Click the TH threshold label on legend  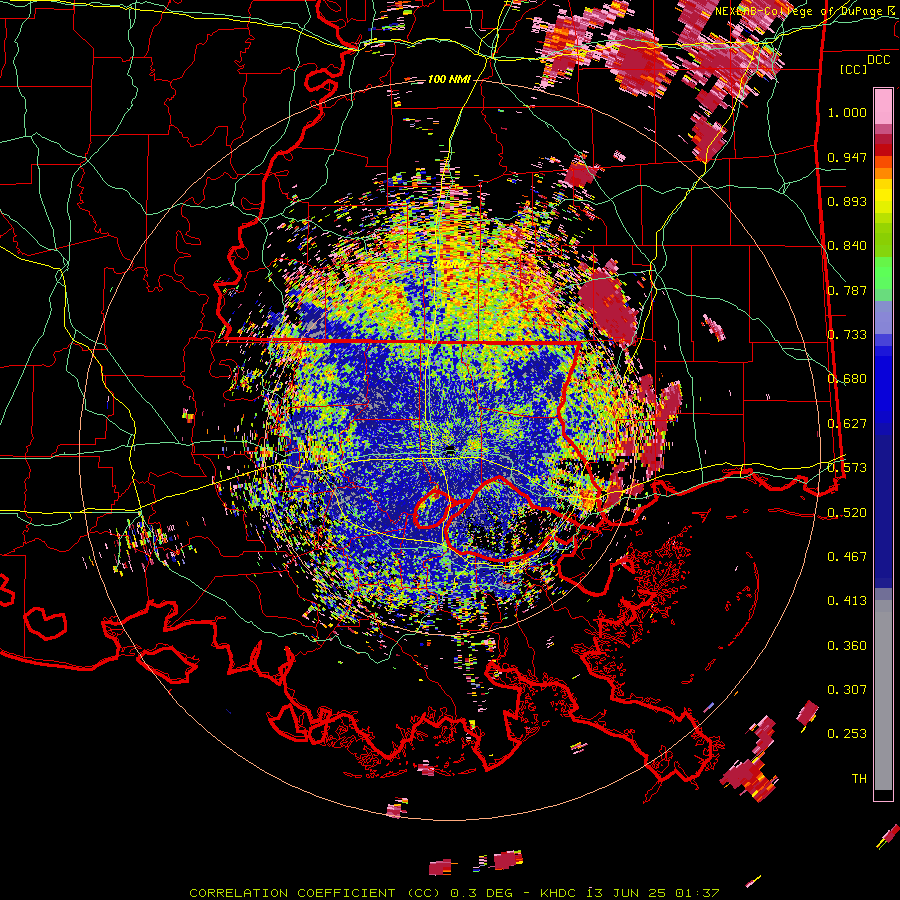point(859,779)
